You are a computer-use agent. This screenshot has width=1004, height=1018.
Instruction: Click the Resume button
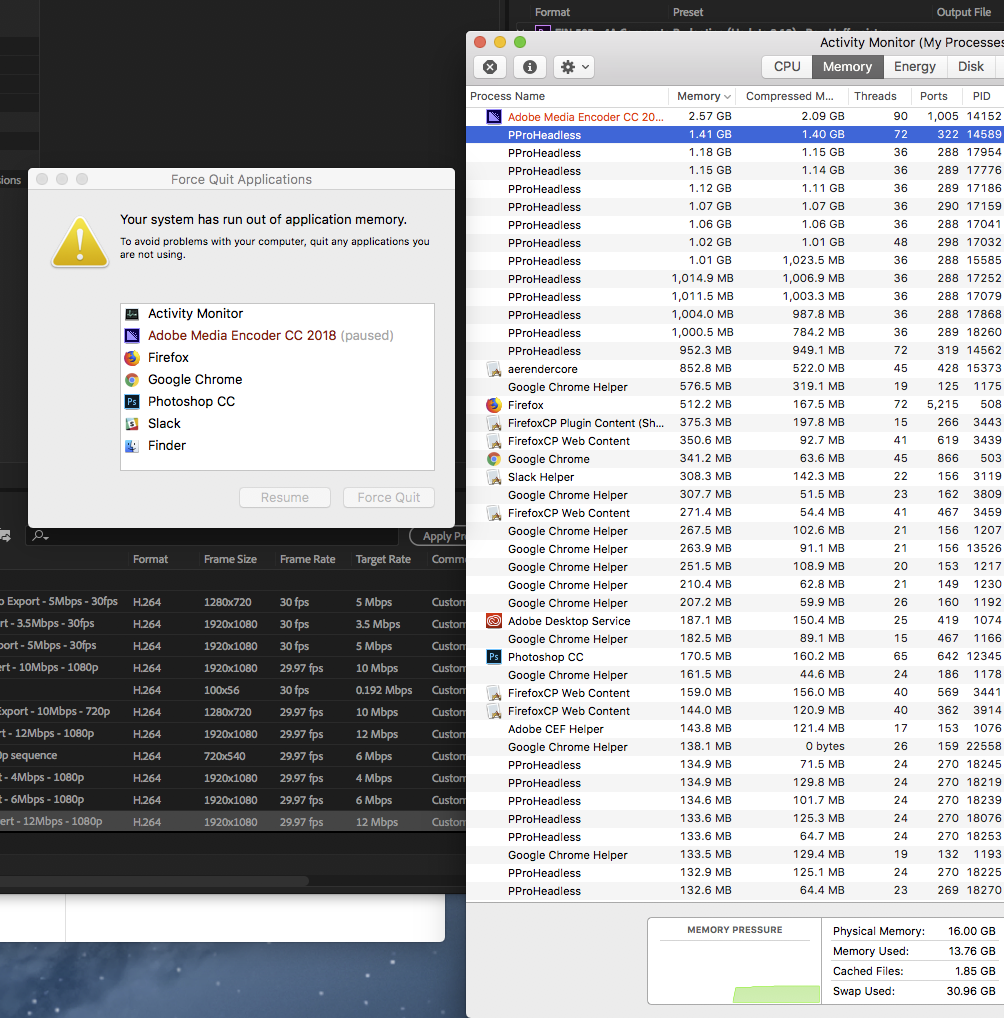[284, 497]
